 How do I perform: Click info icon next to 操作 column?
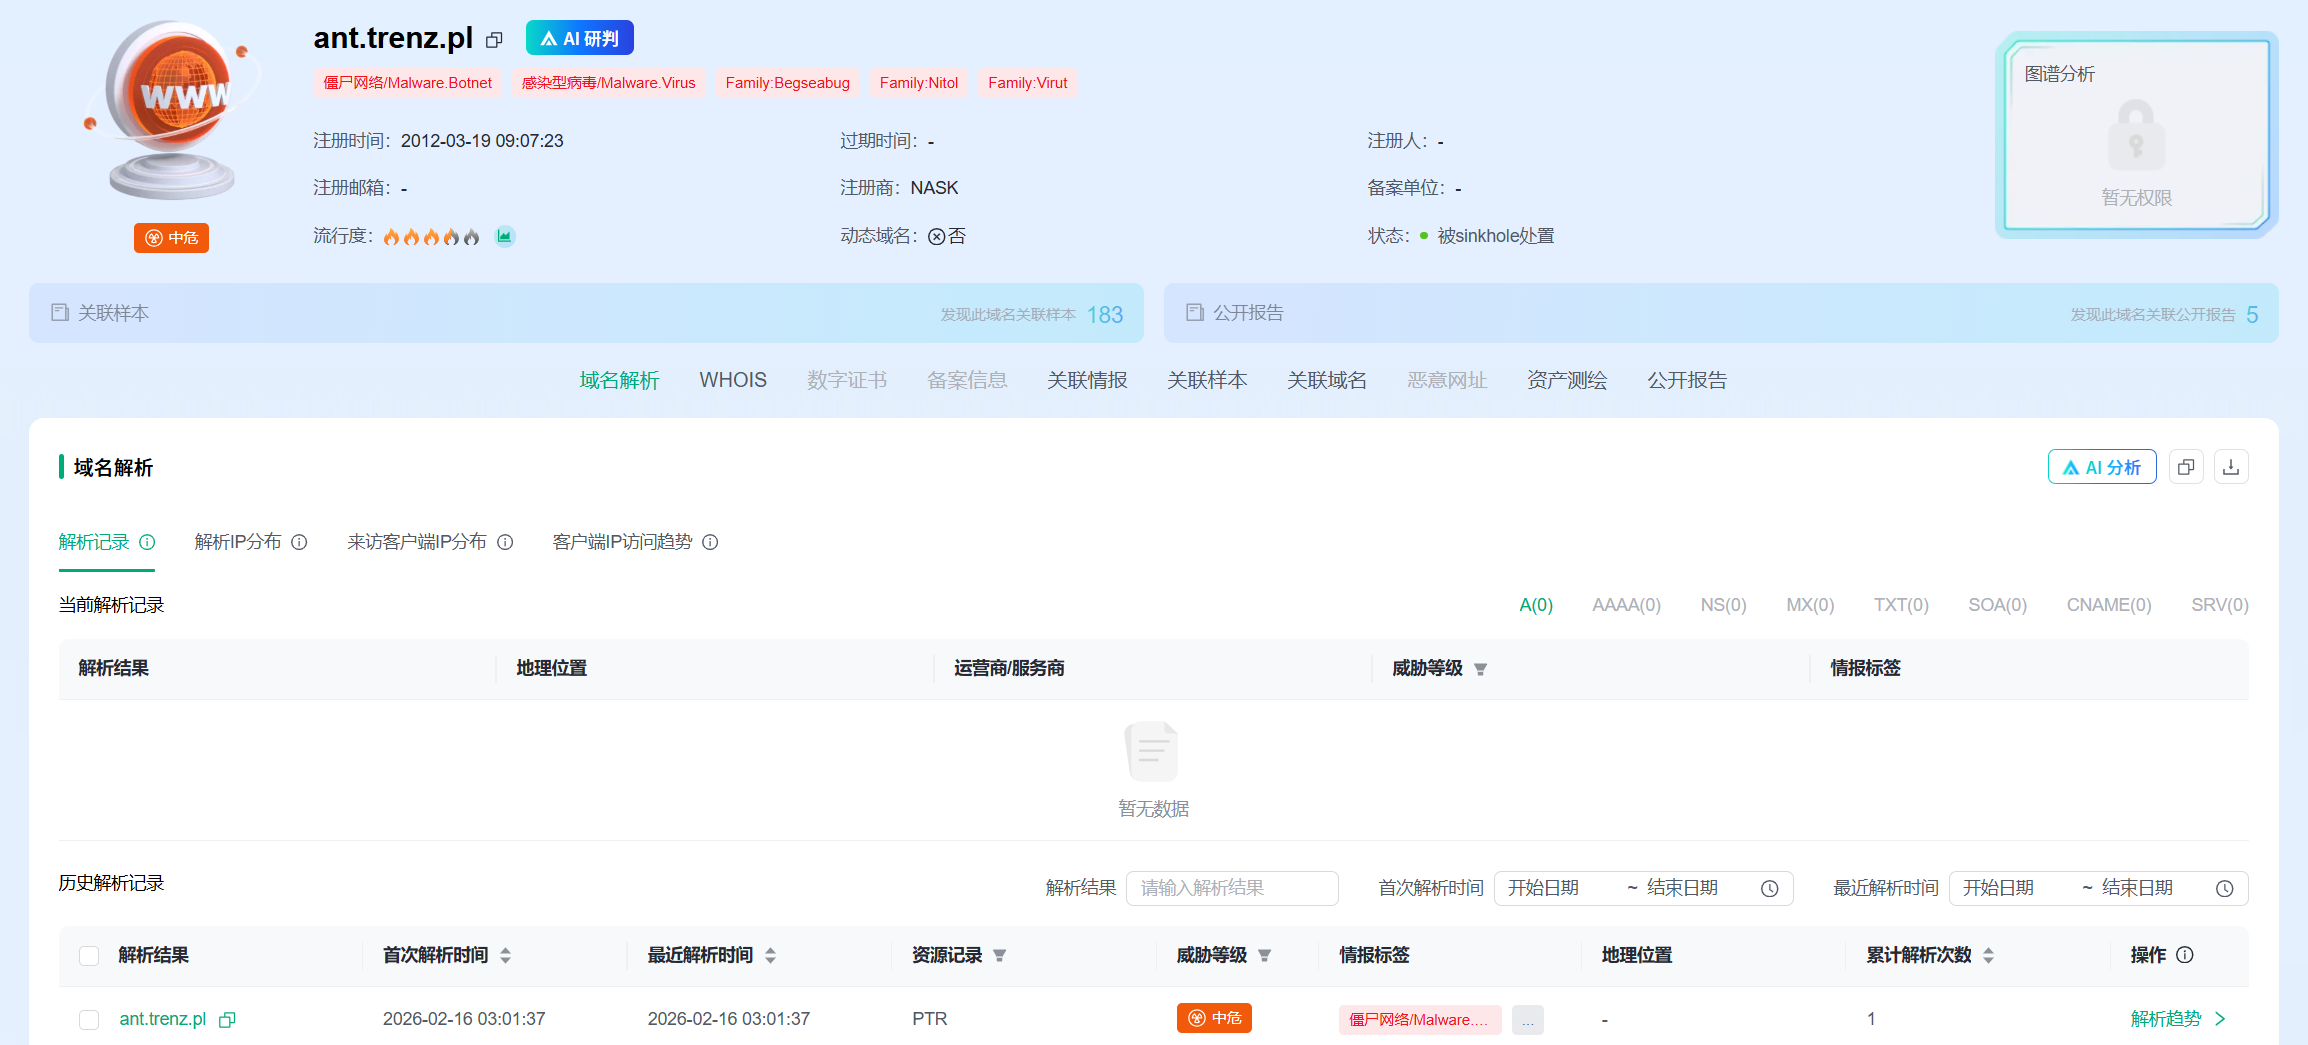coord(2185,955)
